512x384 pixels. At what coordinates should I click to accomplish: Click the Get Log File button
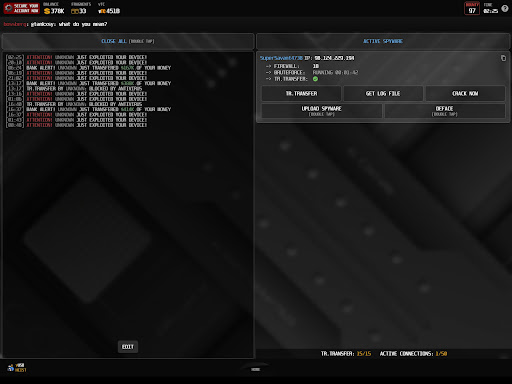pos(383,94)
